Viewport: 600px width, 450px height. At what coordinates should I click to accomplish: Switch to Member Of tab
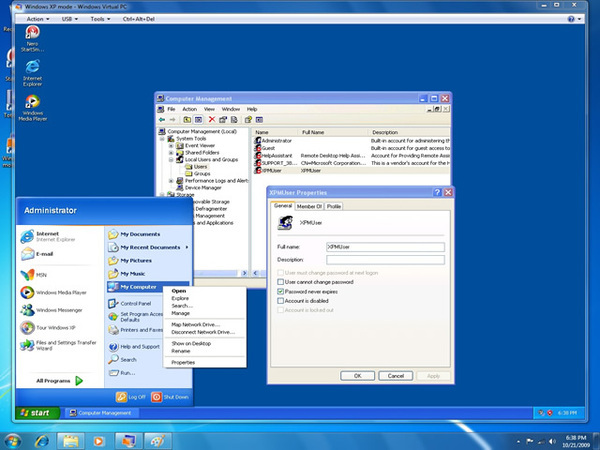(309, 206)
